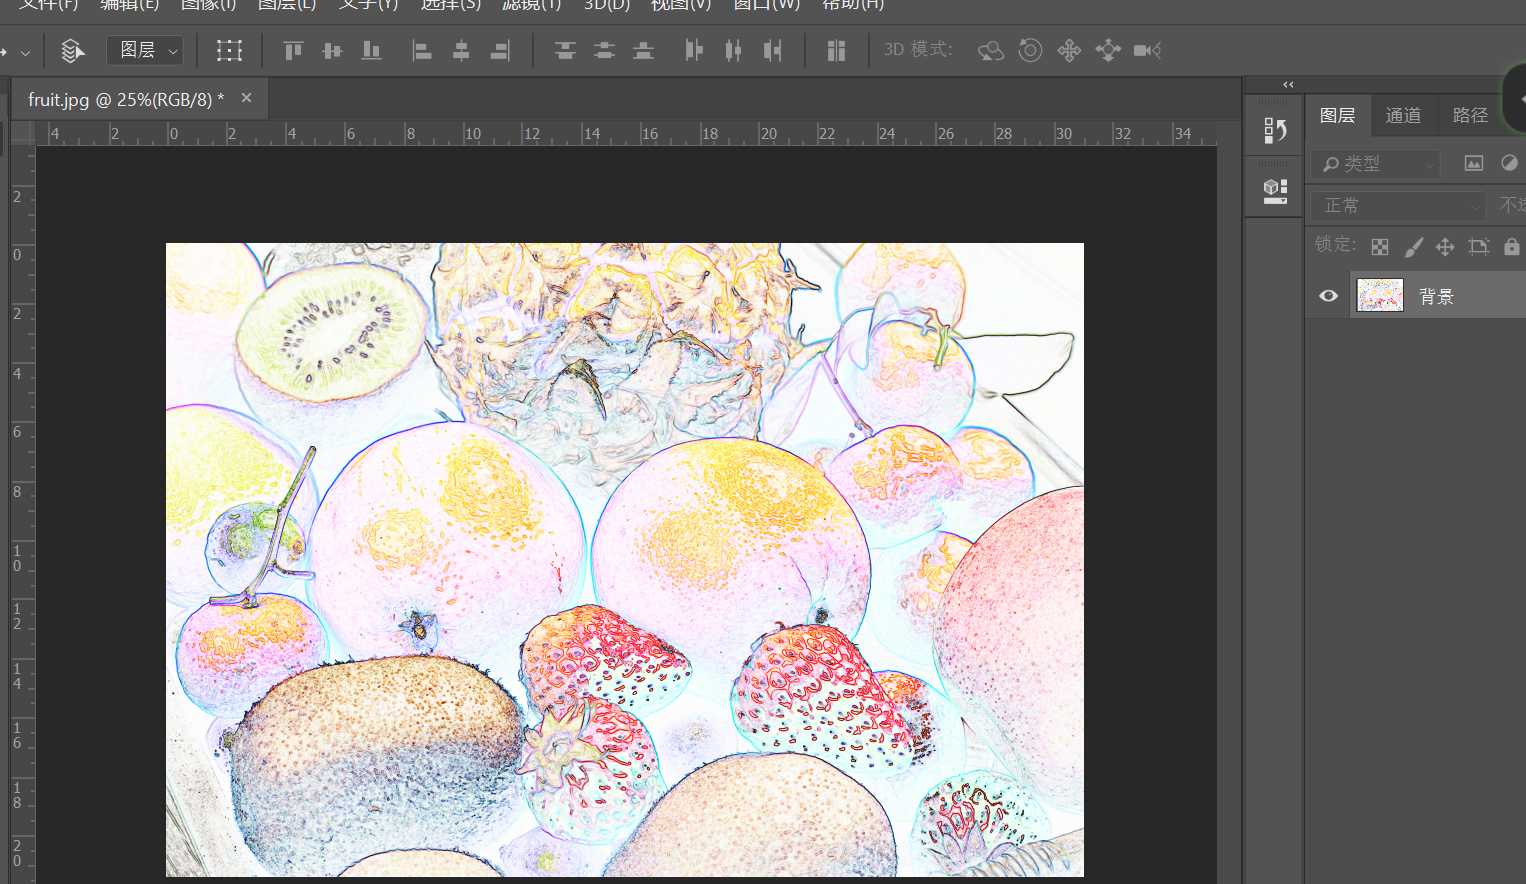Image resolution: width=1526 pixels, height=884 pixels.
Task: Open the 图层 auto-select target dropdown
Action: click(145, 50)
